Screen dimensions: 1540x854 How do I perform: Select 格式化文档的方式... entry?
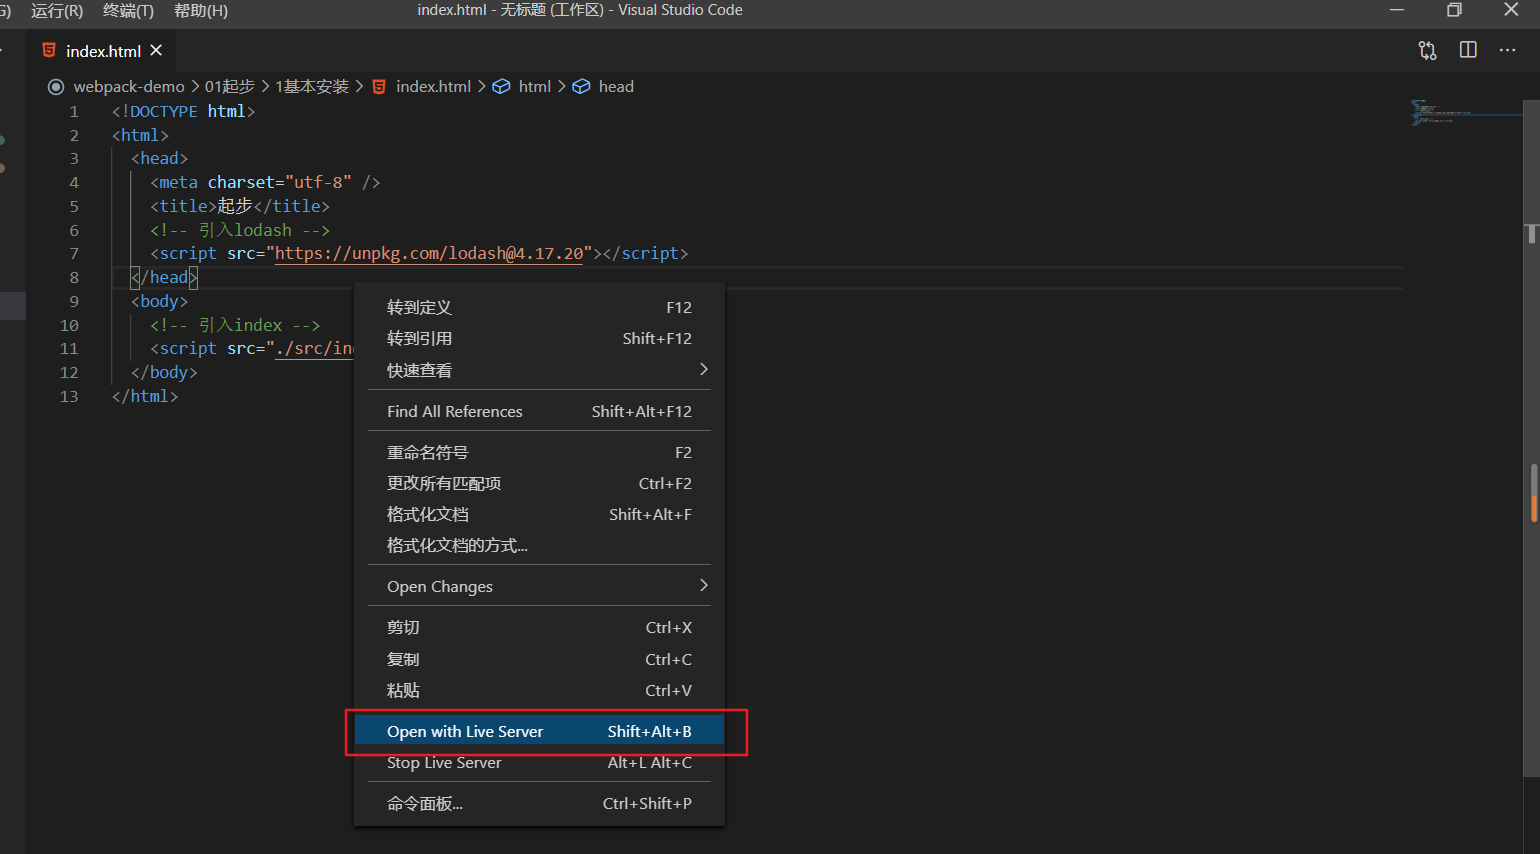tap(540, 545)
